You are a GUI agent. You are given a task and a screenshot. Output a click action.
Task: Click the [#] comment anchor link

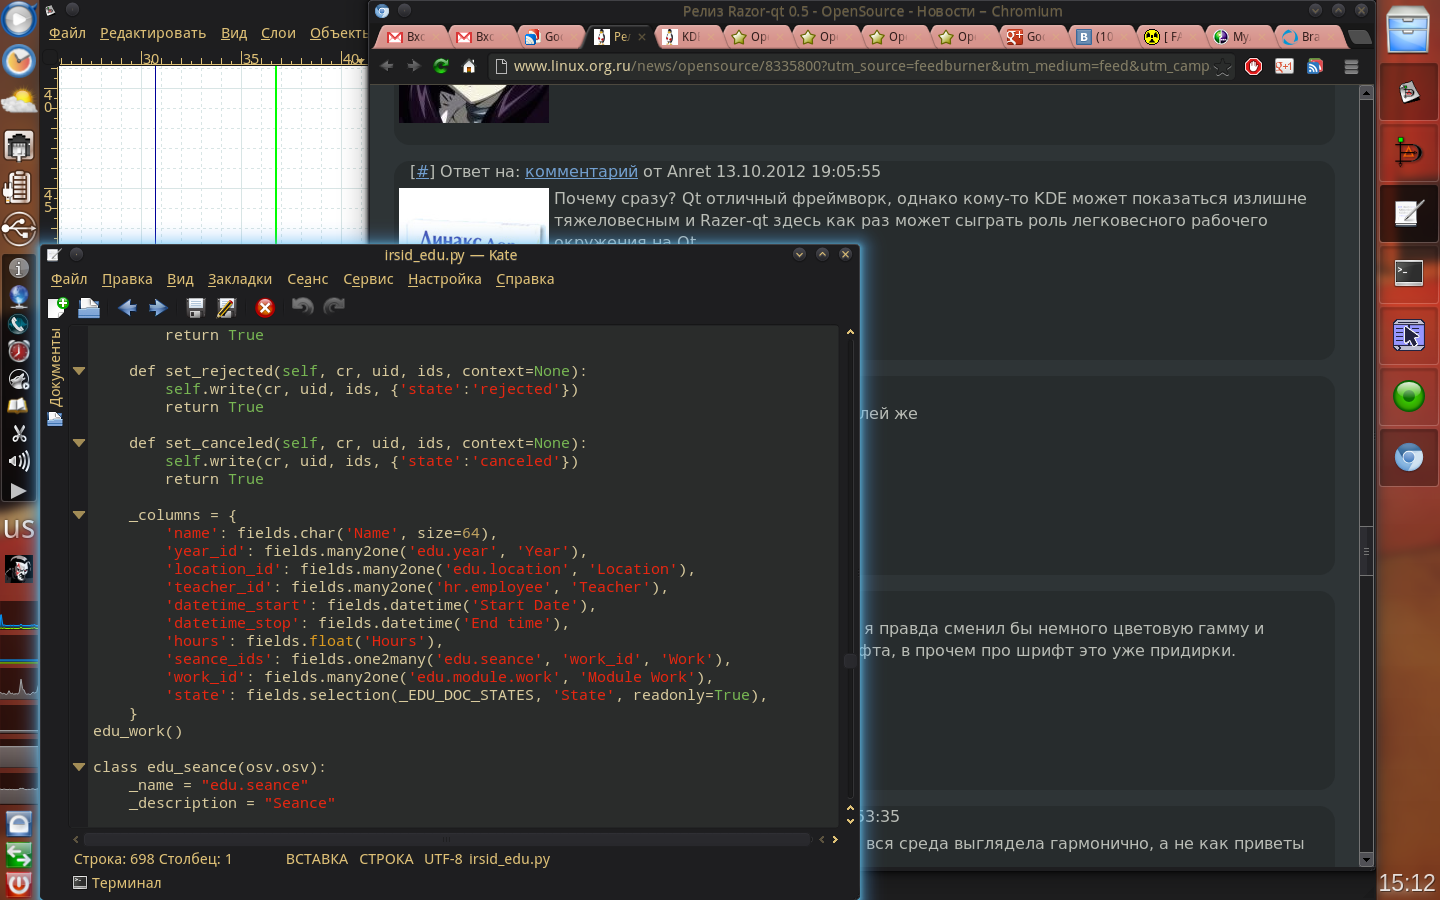tap(422, 171)
